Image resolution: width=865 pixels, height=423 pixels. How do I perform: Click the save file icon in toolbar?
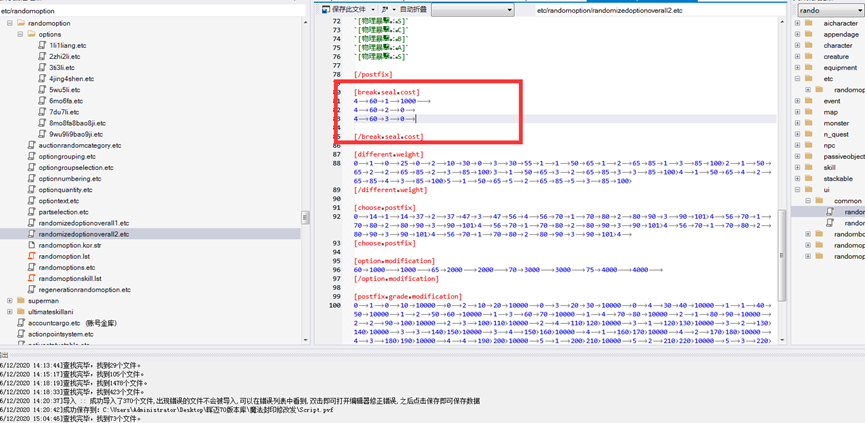tap(327, 10)
